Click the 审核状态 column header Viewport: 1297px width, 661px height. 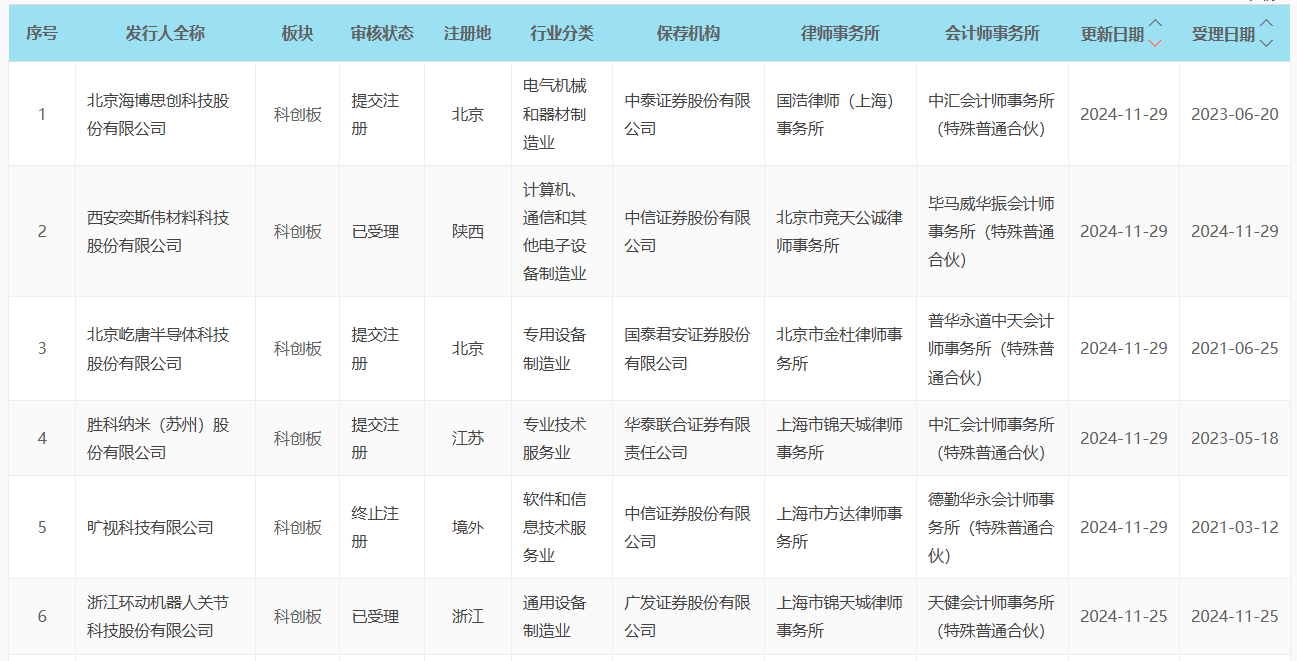coord(382,33)
